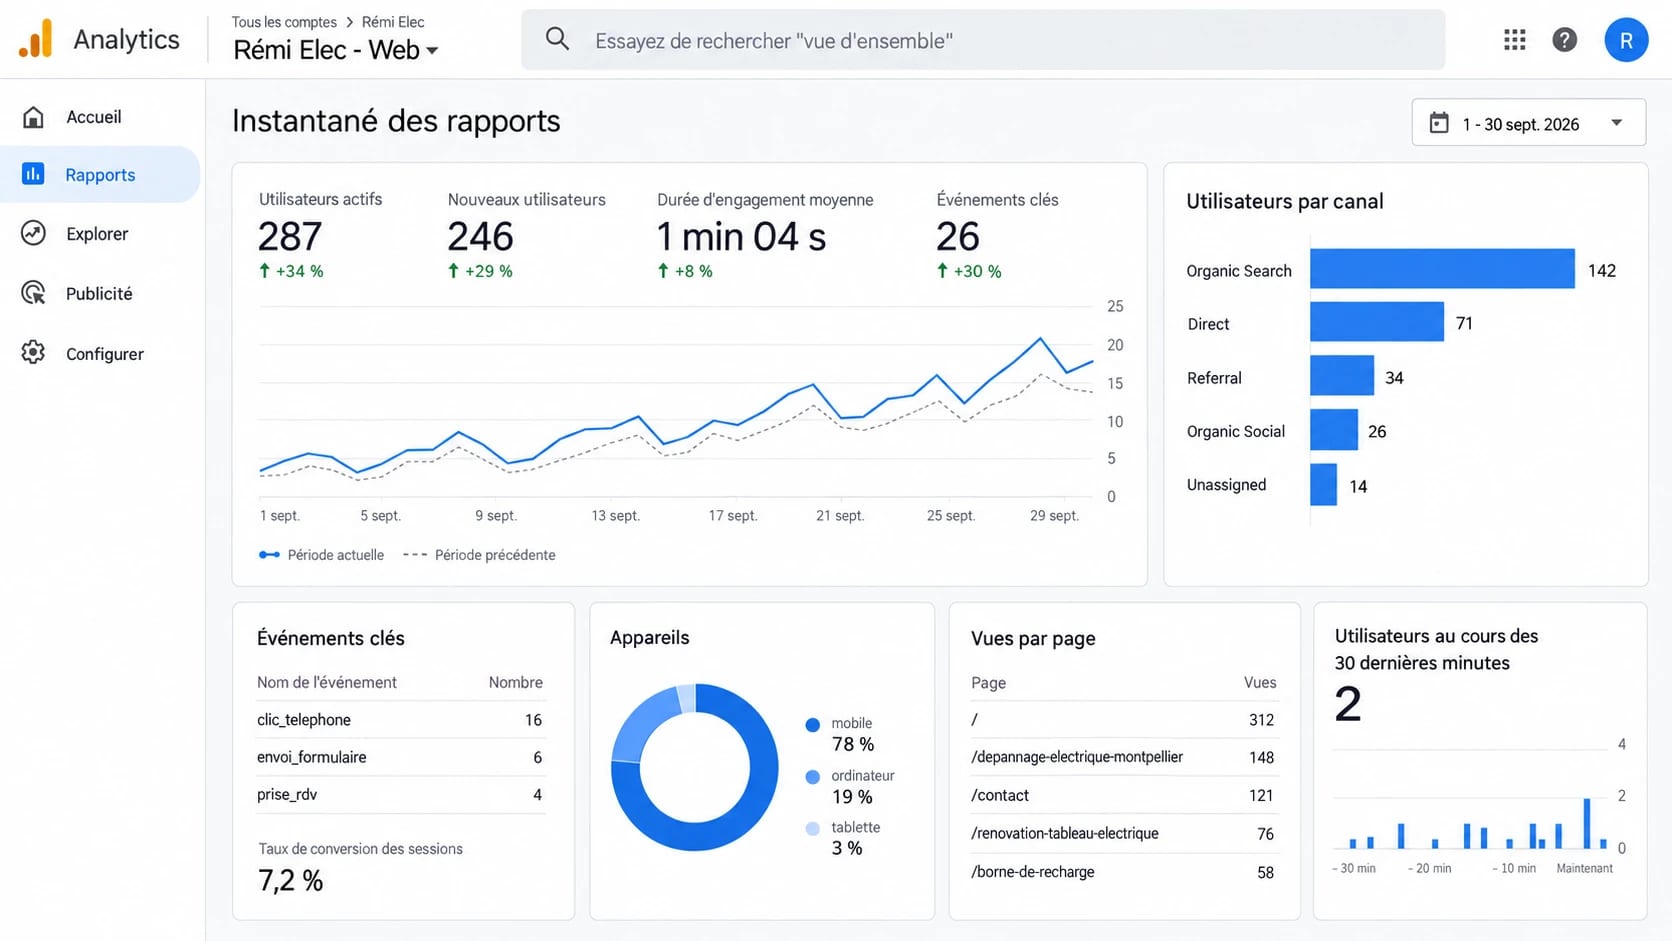Click the Accueil home icon
The image size is (1672, 941).
click(x=33, y=117)
